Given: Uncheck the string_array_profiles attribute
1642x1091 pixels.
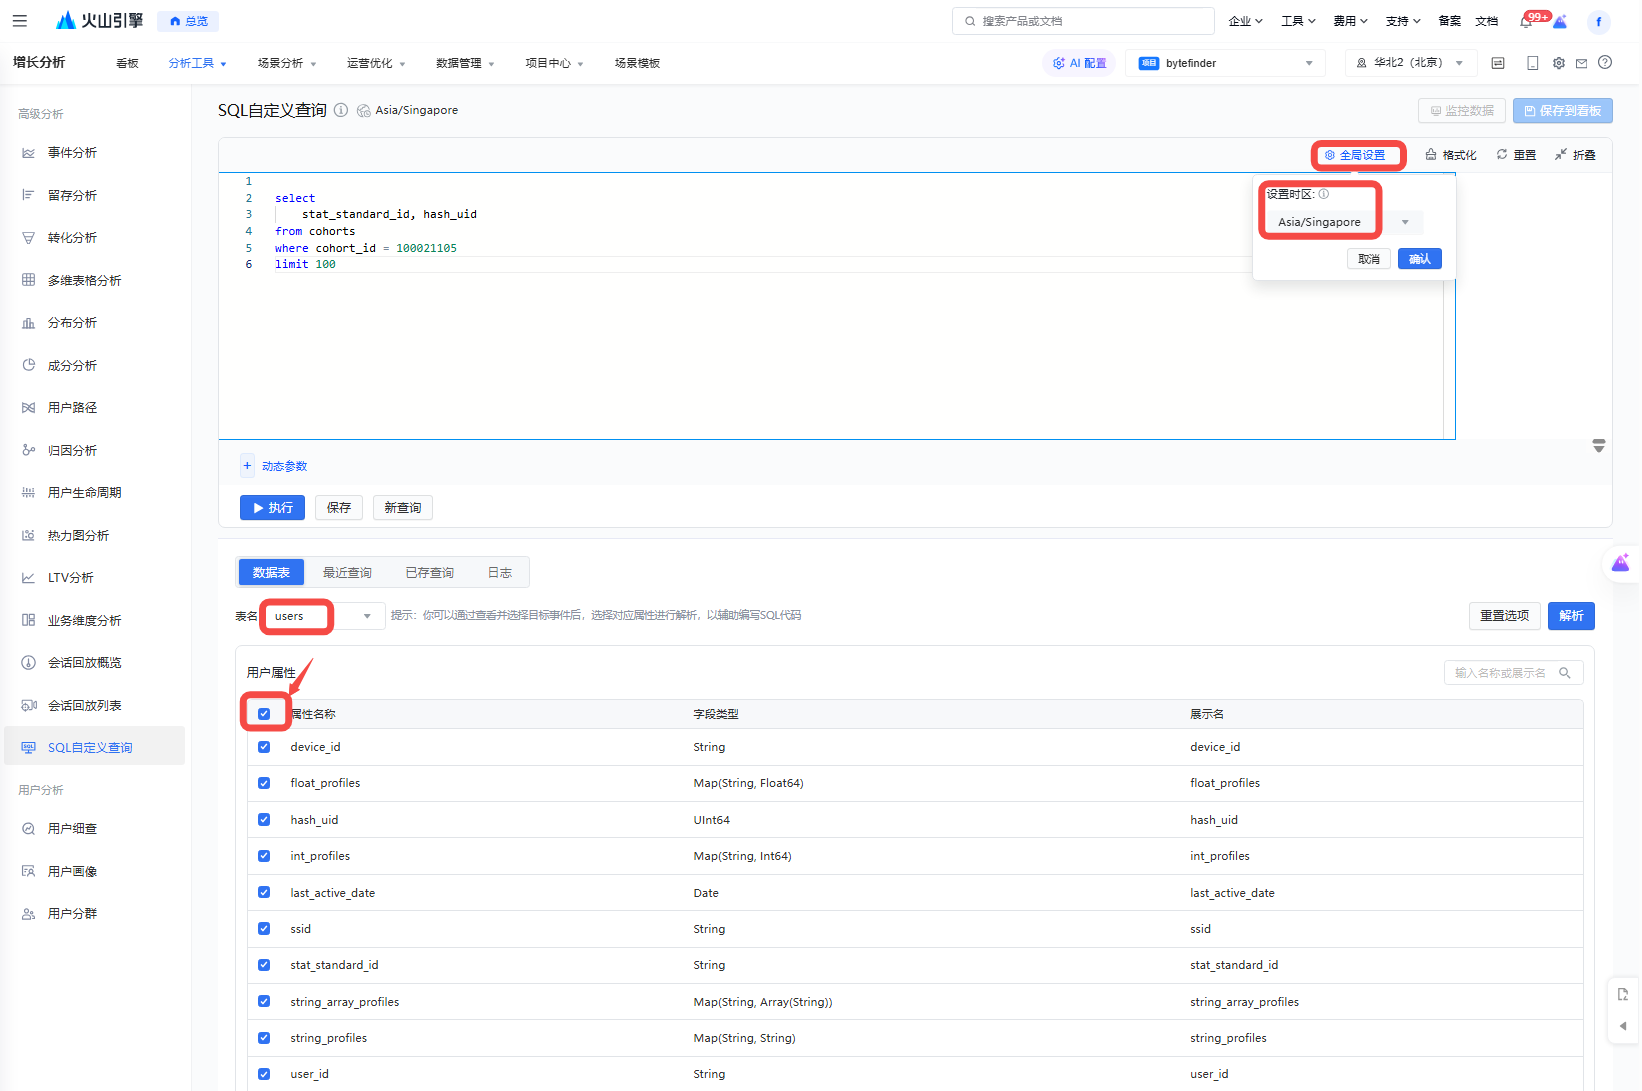Looking at the screenshot, I should [264, 1001].
